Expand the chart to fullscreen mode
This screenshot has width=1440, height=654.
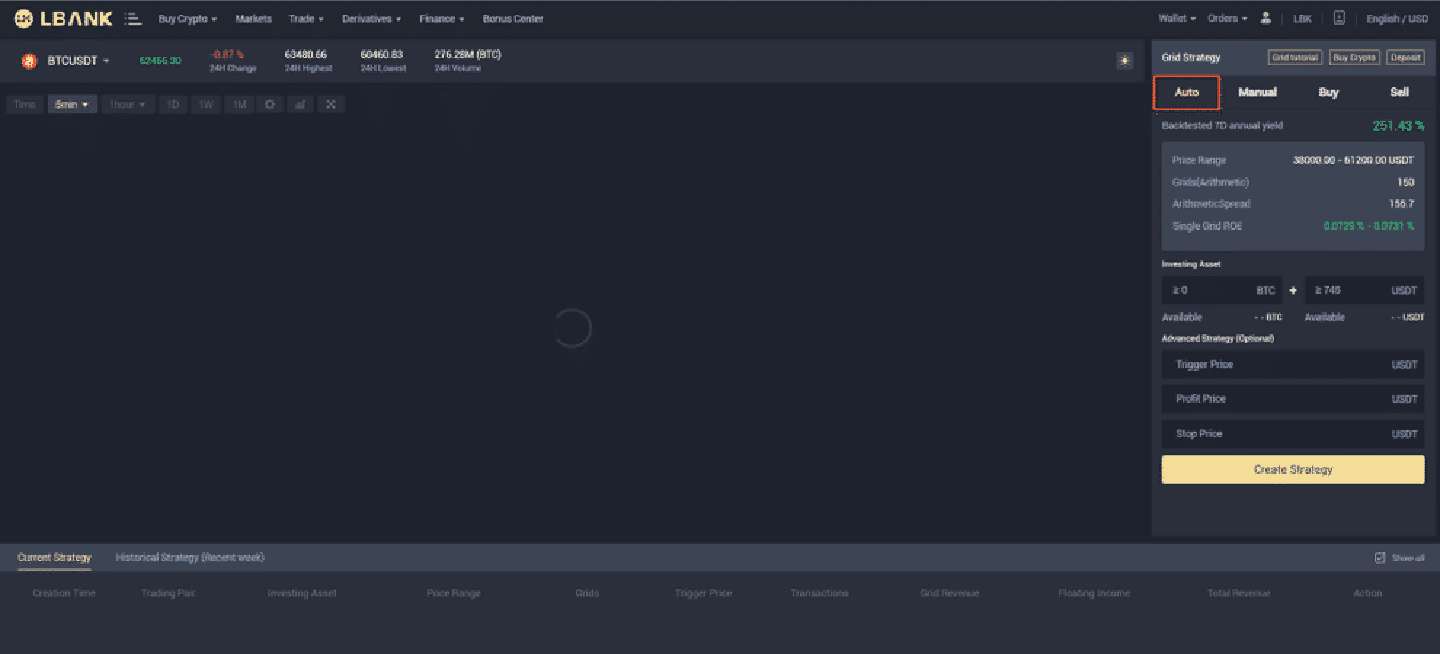[331, 104]
